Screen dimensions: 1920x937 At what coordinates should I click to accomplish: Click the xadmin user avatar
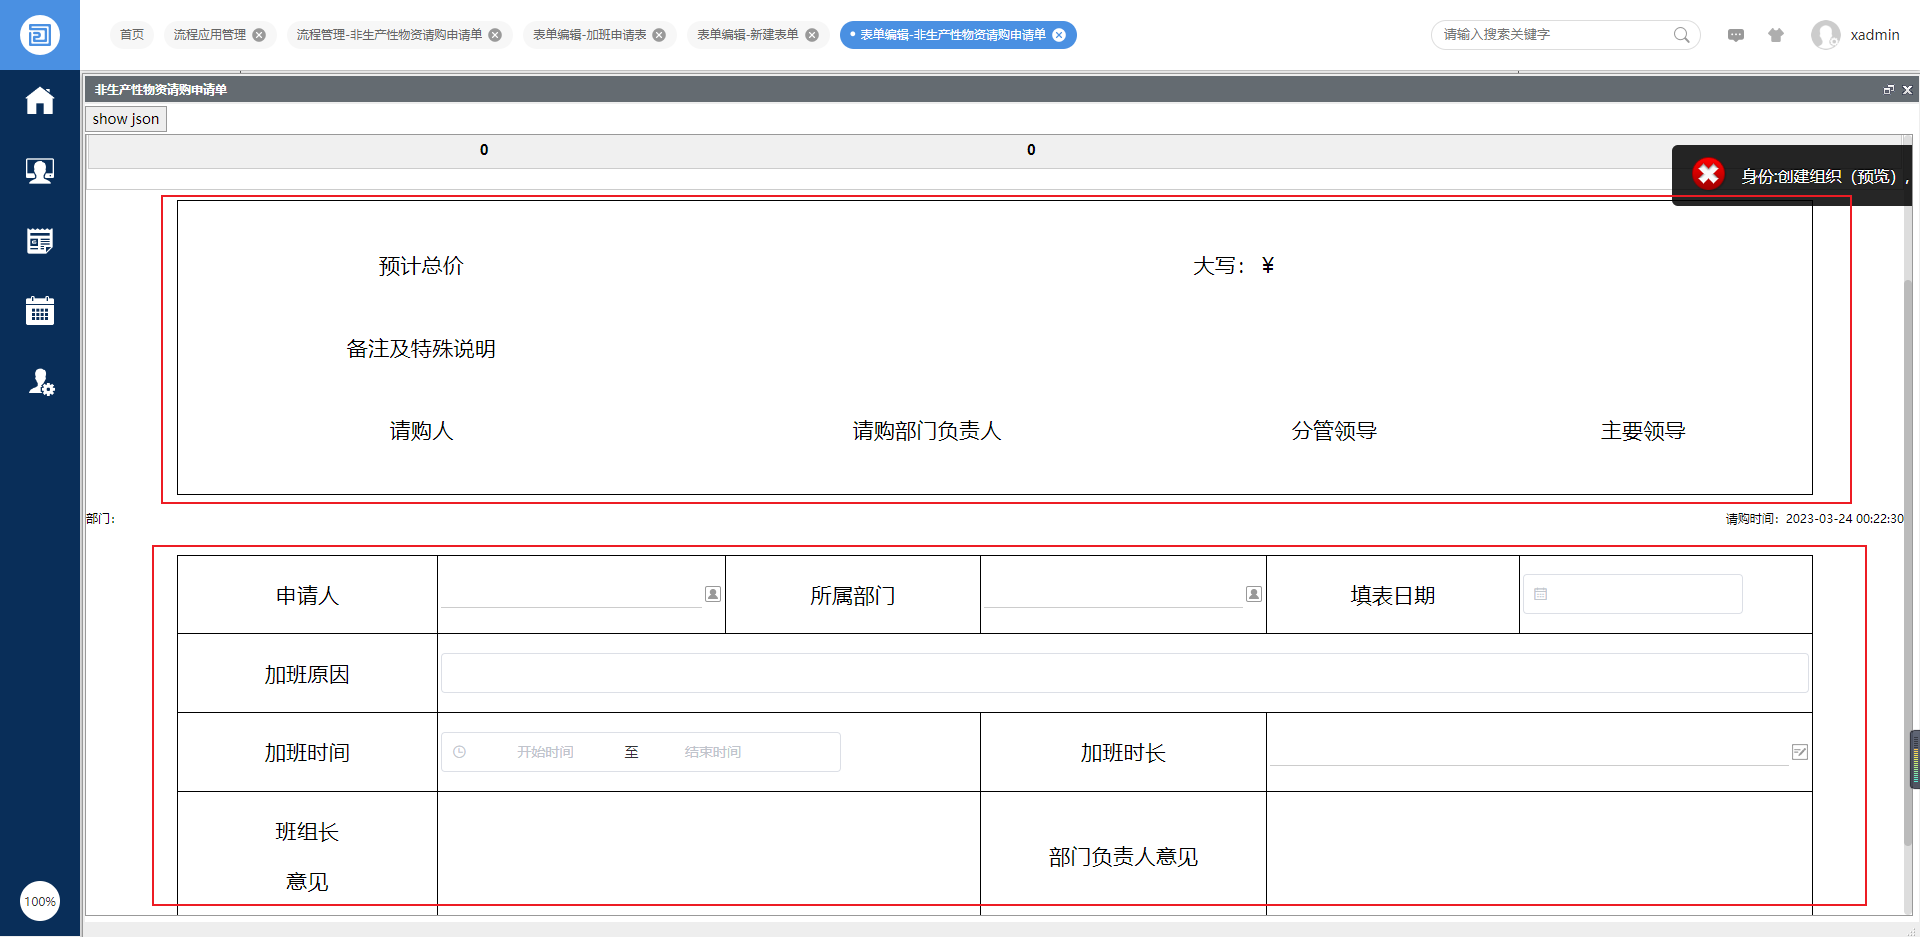click(x=1825, y=35)
